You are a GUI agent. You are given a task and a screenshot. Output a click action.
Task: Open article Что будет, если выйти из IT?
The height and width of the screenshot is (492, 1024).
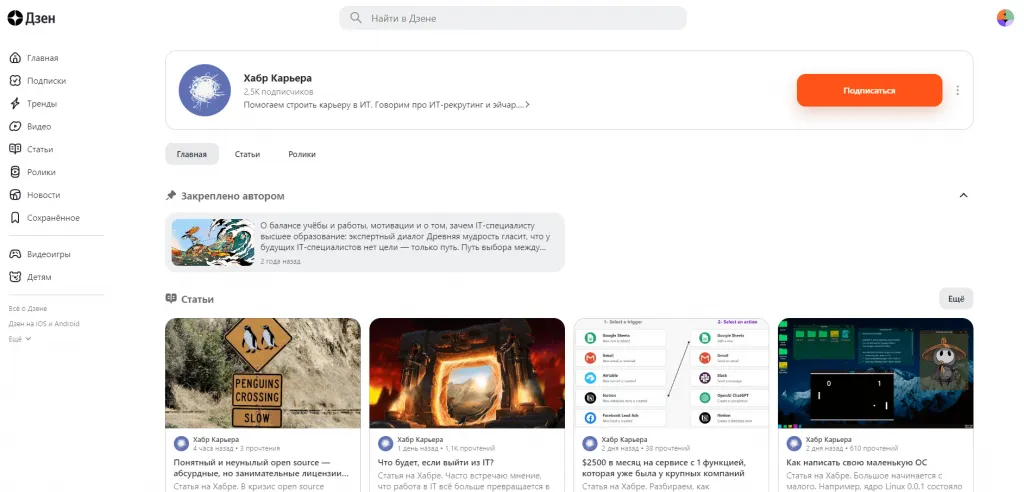(438, 462)
